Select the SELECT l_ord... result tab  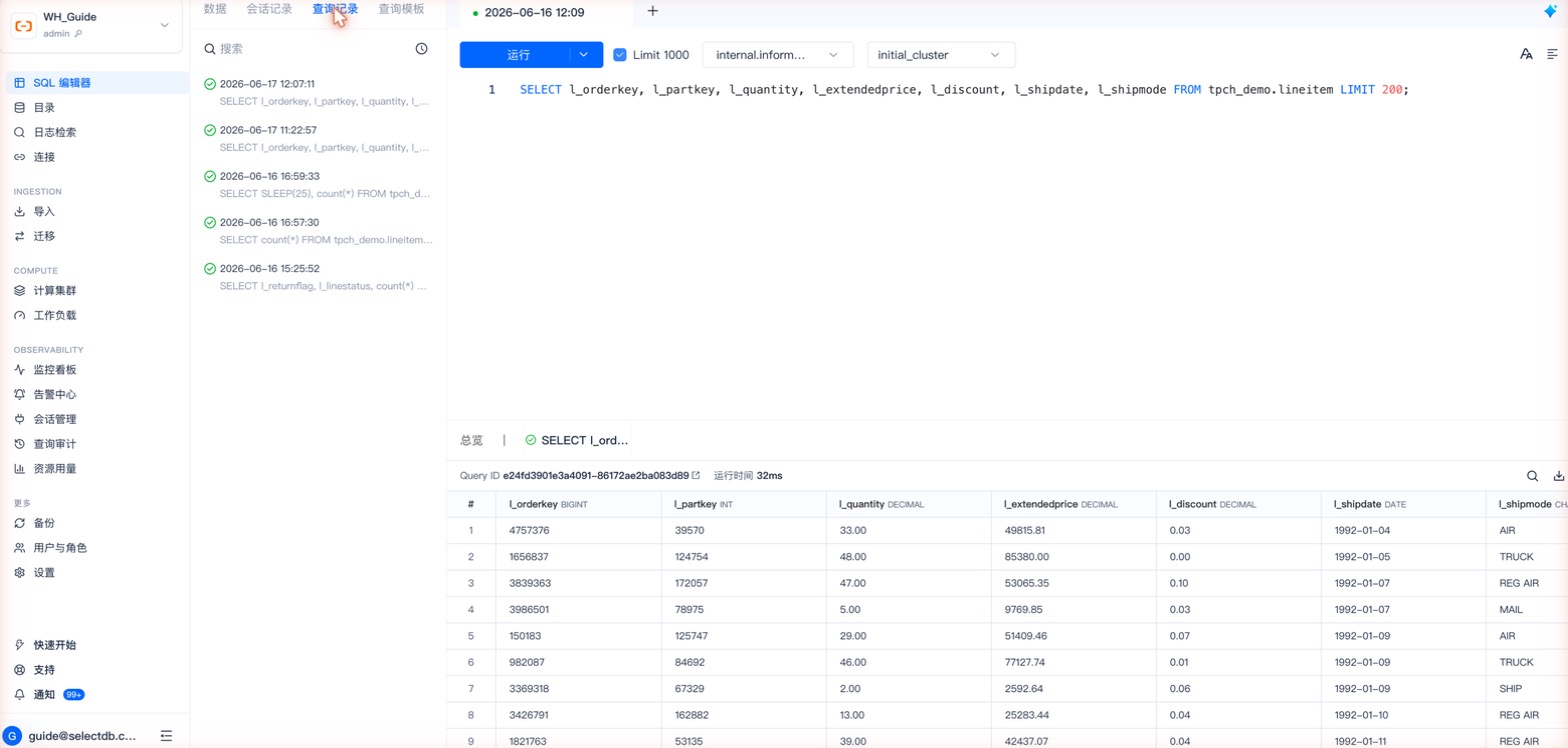(x=577, y=440)
